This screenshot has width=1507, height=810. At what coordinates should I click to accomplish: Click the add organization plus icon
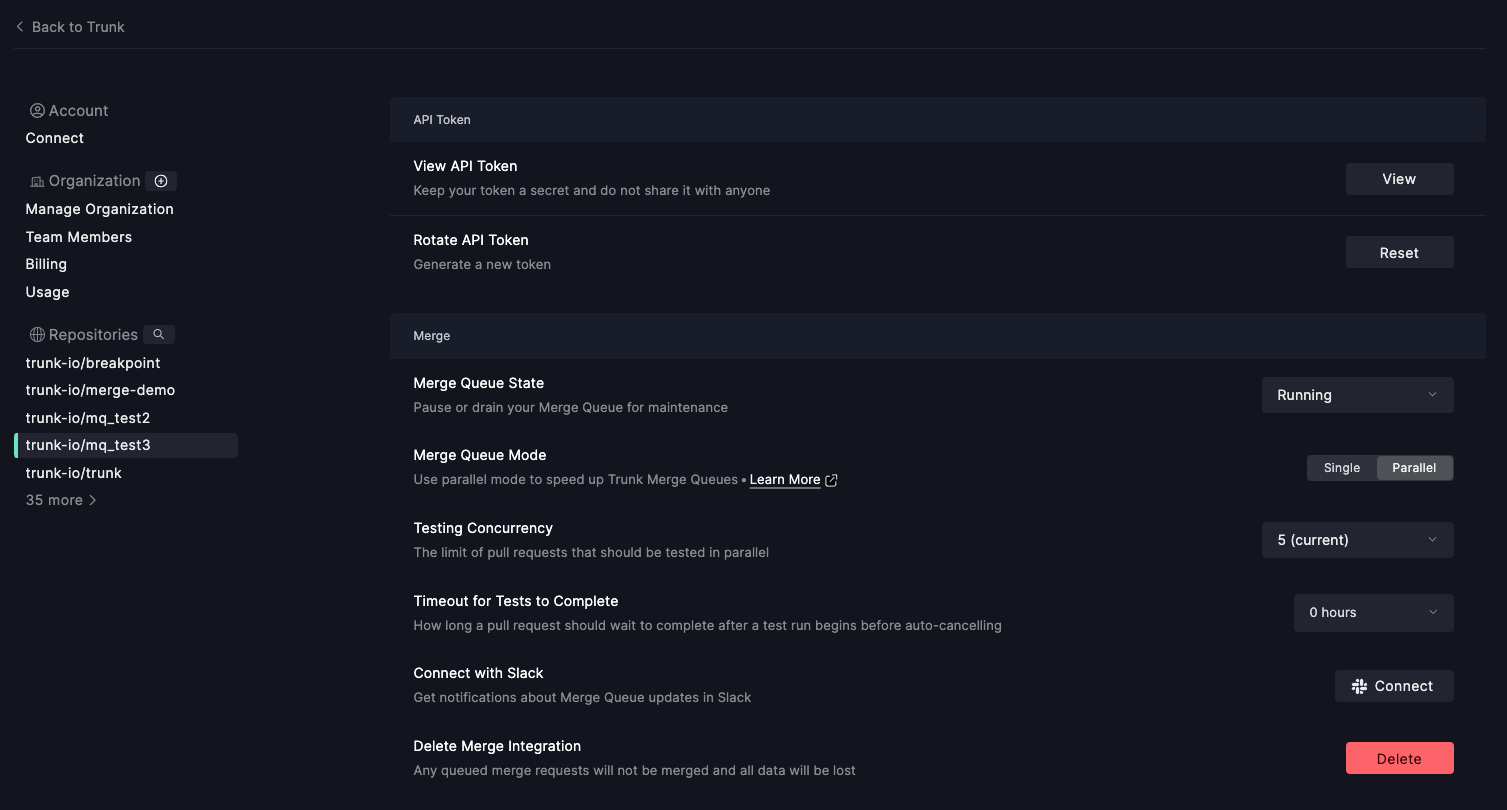161,181
